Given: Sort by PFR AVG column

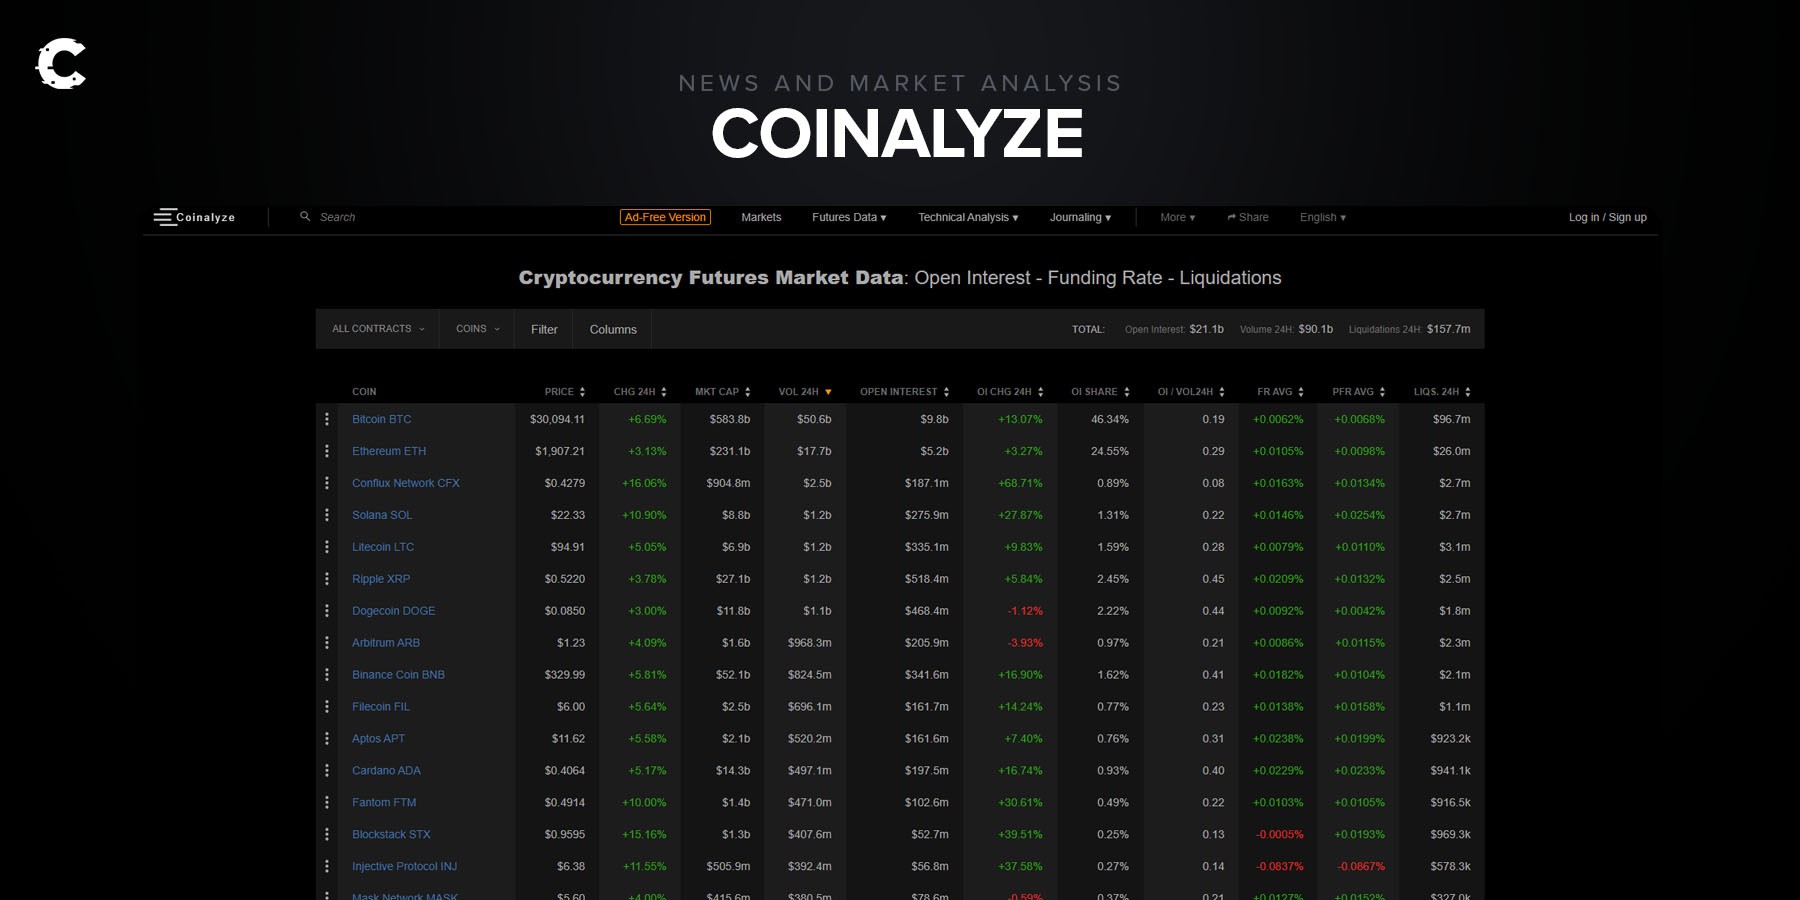Looking at the screenshot, I should pos(1359,392).
